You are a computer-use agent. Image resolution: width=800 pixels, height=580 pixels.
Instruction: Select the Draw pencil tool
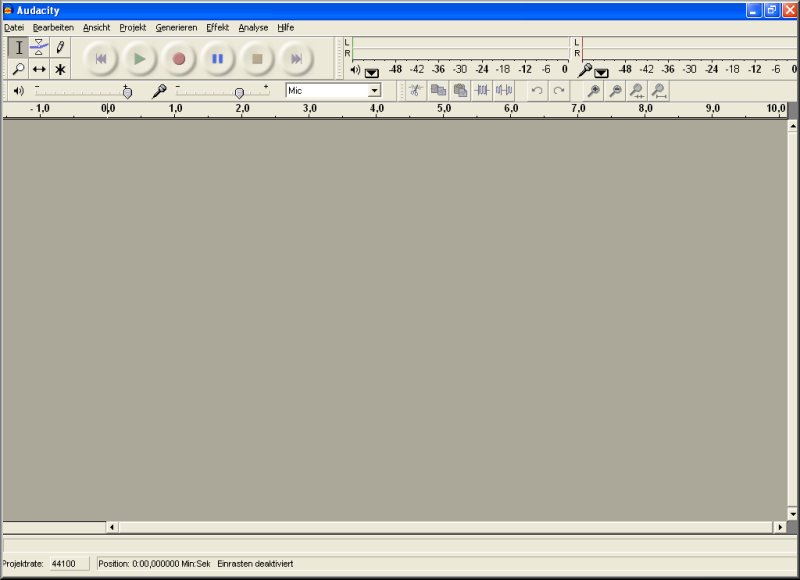(60, 47)
